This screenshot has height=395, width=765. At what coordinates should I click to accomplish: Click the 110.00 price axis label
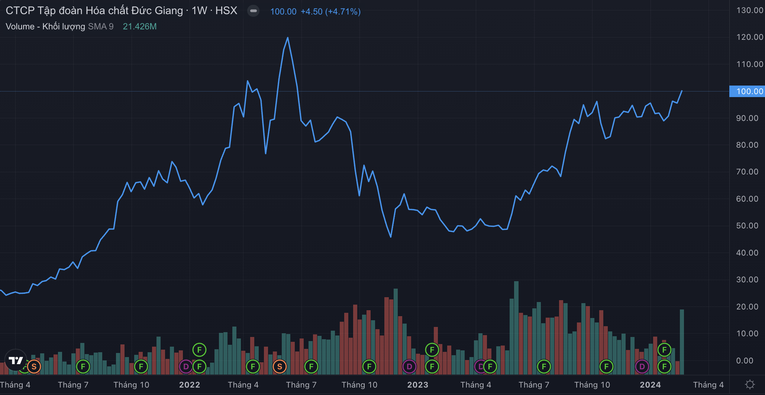[751, 64]
